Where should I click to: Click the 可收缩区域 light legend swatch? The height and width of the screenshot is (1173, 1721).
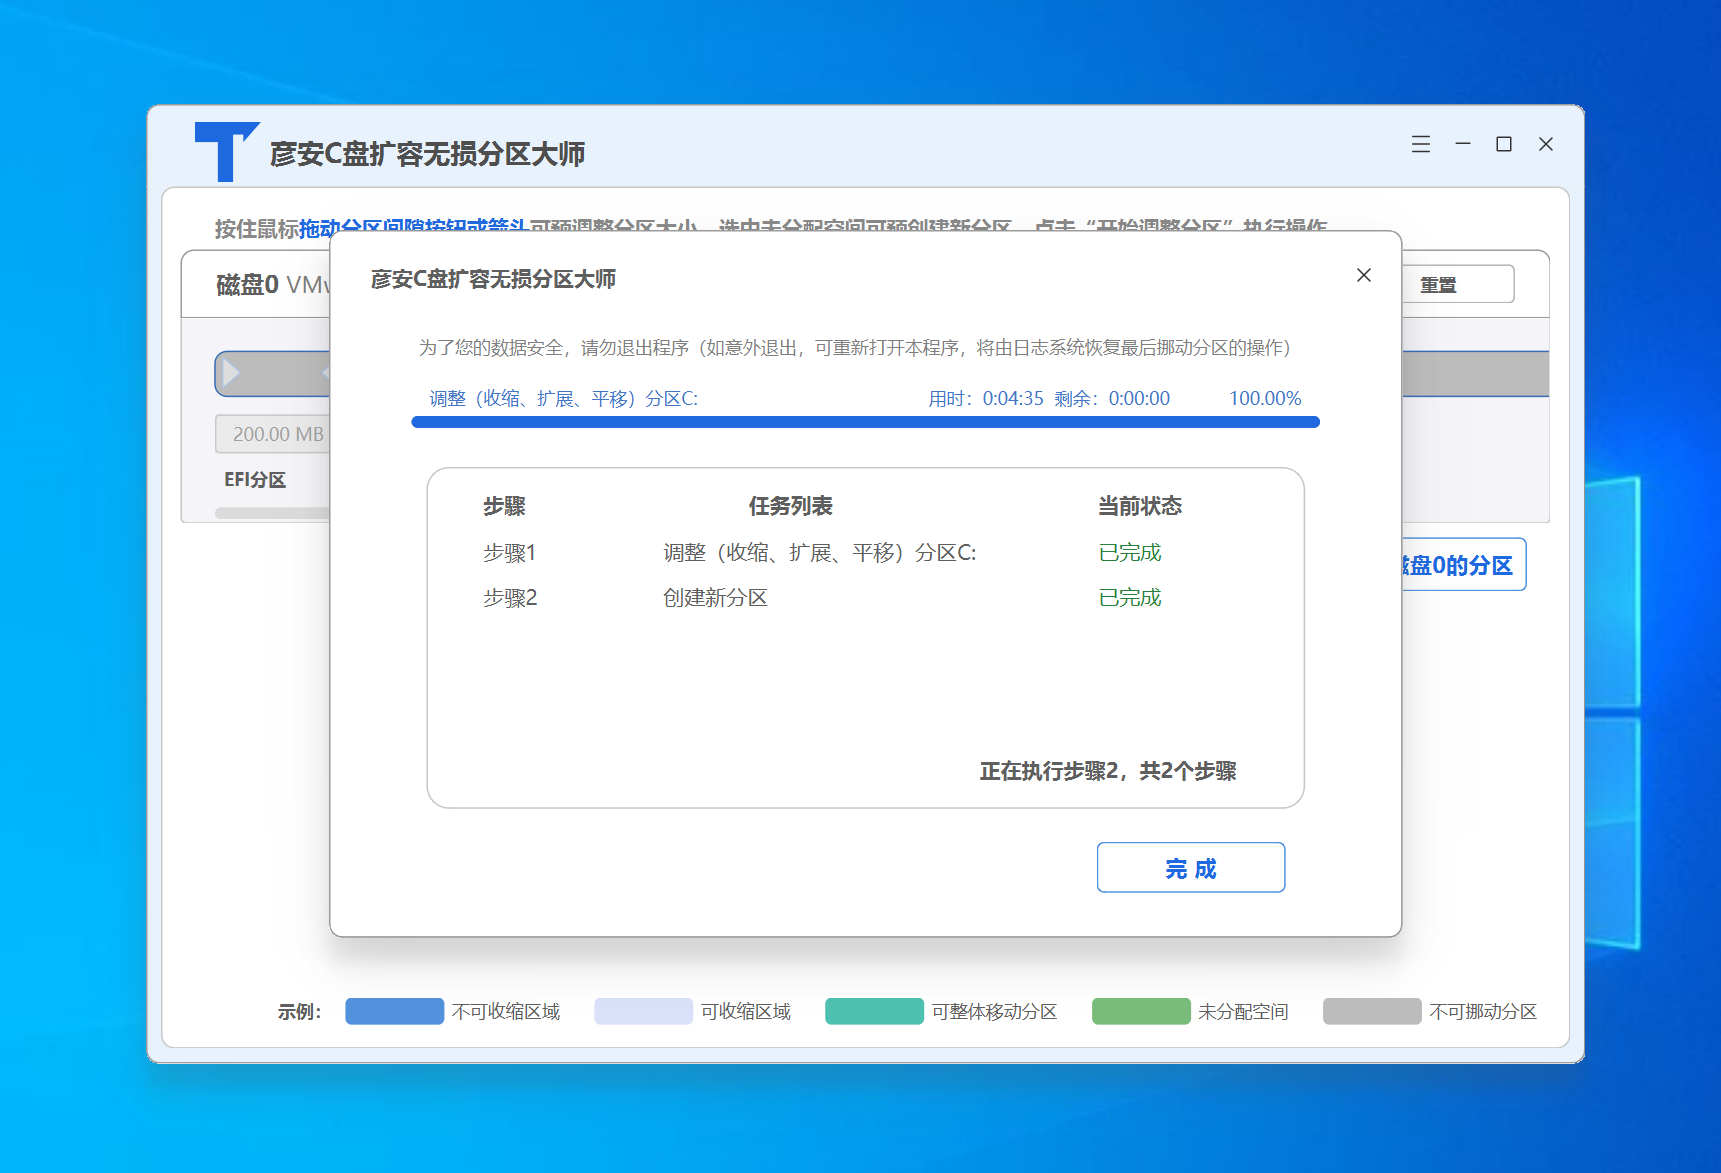(643, 1011)
